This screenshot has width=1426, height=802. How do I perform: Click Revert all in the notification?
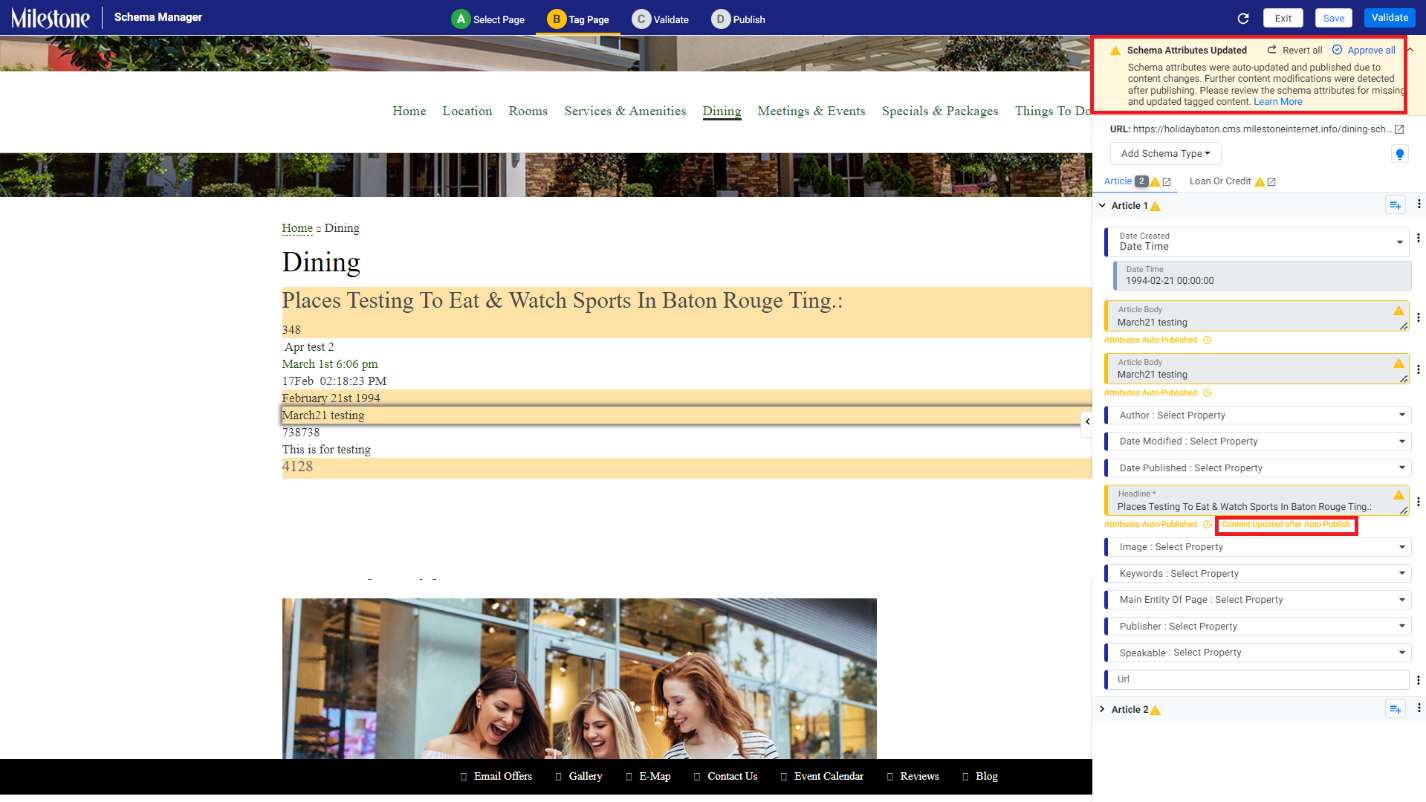[x=1295, y=50]
